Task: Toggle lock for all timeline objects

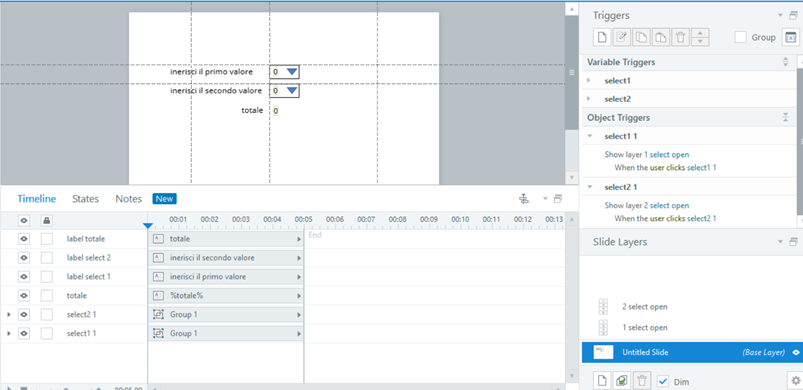Action: pos(47,221)
